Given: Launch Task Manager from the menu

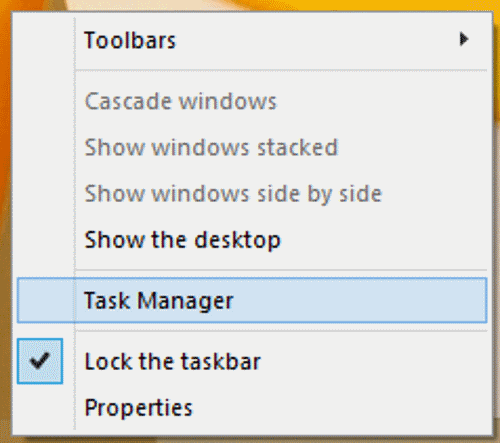Looking at the screenshot, I should coord(252,300).
